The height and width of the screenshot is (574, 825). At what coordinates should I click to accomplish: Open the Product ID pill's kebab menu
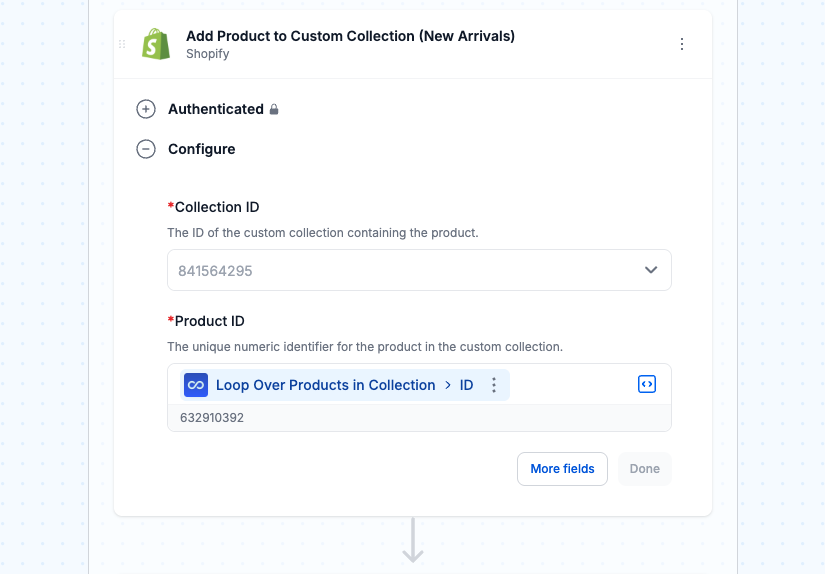pos(494,385)
